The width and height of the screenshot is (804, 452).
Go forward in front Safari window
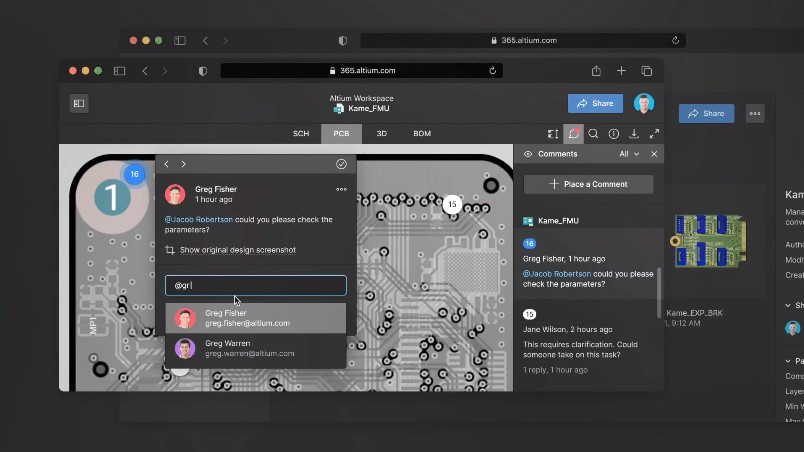[x=165, y=71]
